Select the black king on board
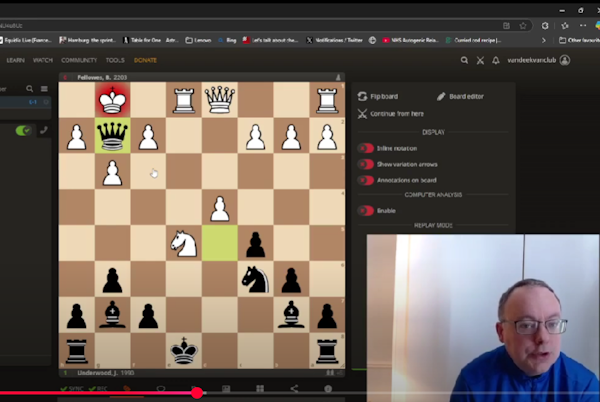This screenshot has height=402, width=600. tap(184, 351)
